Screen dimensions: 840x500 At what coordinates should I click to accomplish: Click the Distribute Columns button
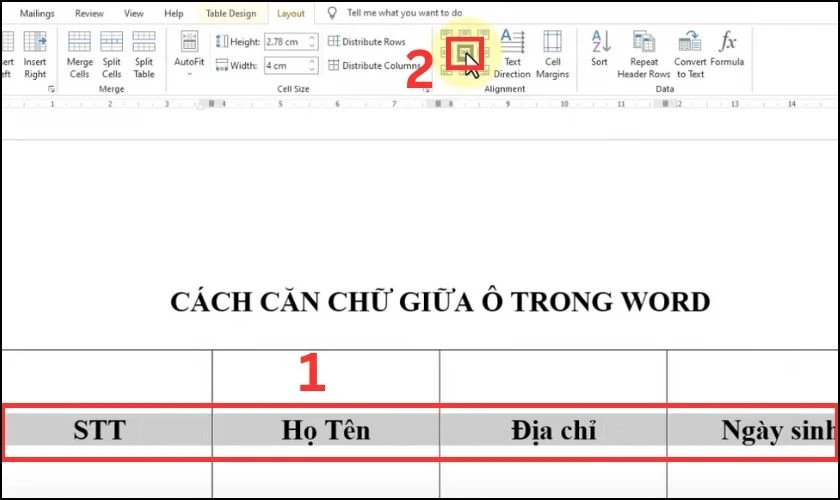point(374,65)
